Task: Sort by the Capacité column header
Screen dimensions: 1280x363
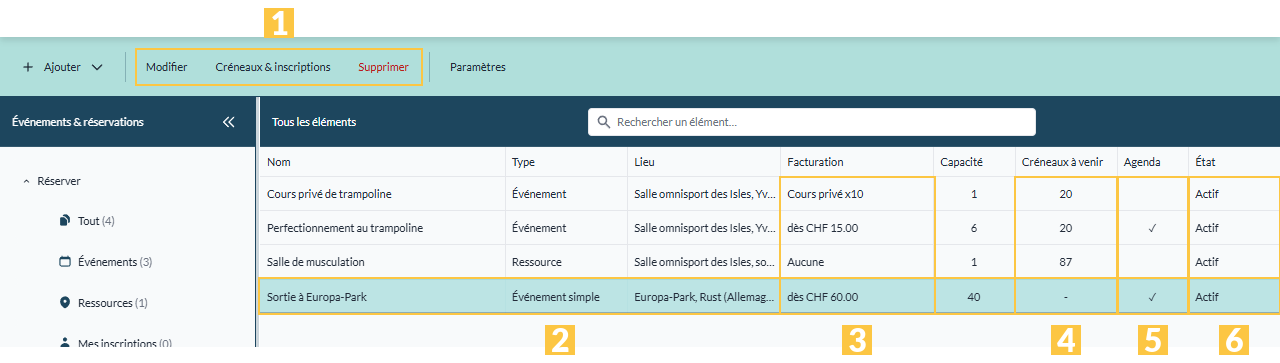Action: point(973,162)
